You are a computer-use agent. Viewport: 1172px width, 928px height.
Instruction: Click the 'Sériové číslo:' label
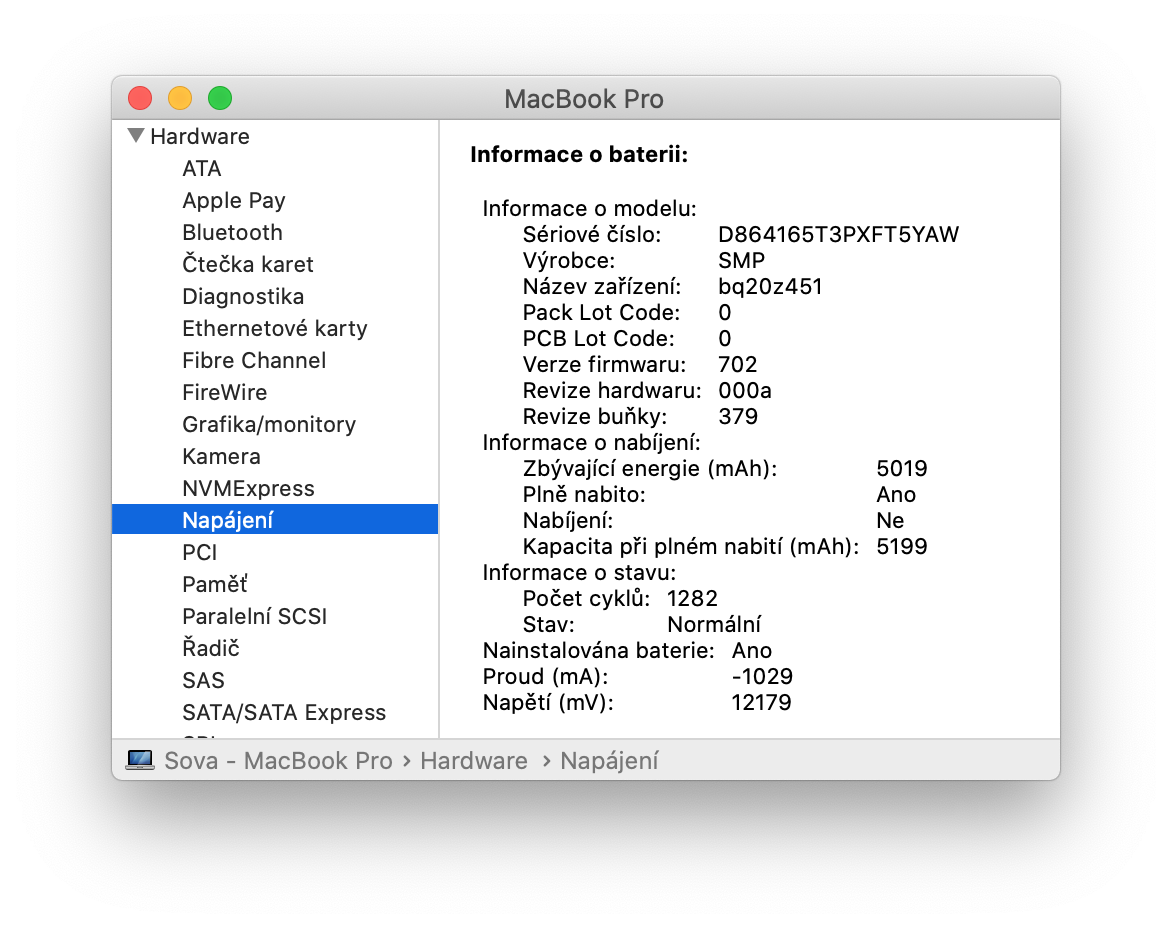pyautogui.click(x=592, y=235)
